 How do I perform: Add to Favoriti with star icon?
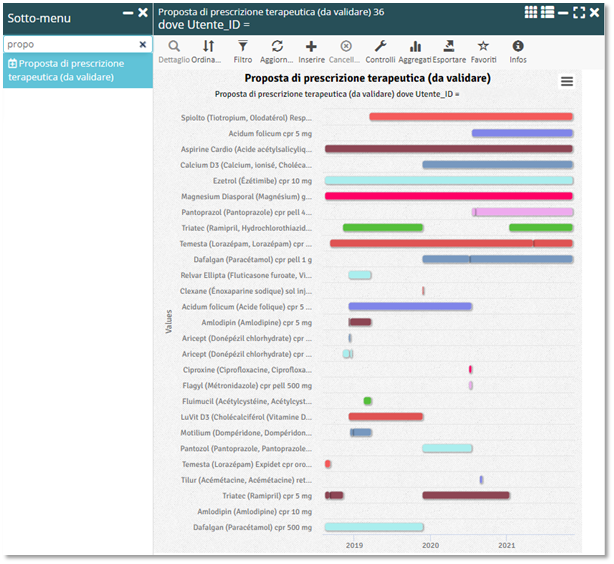483,47
